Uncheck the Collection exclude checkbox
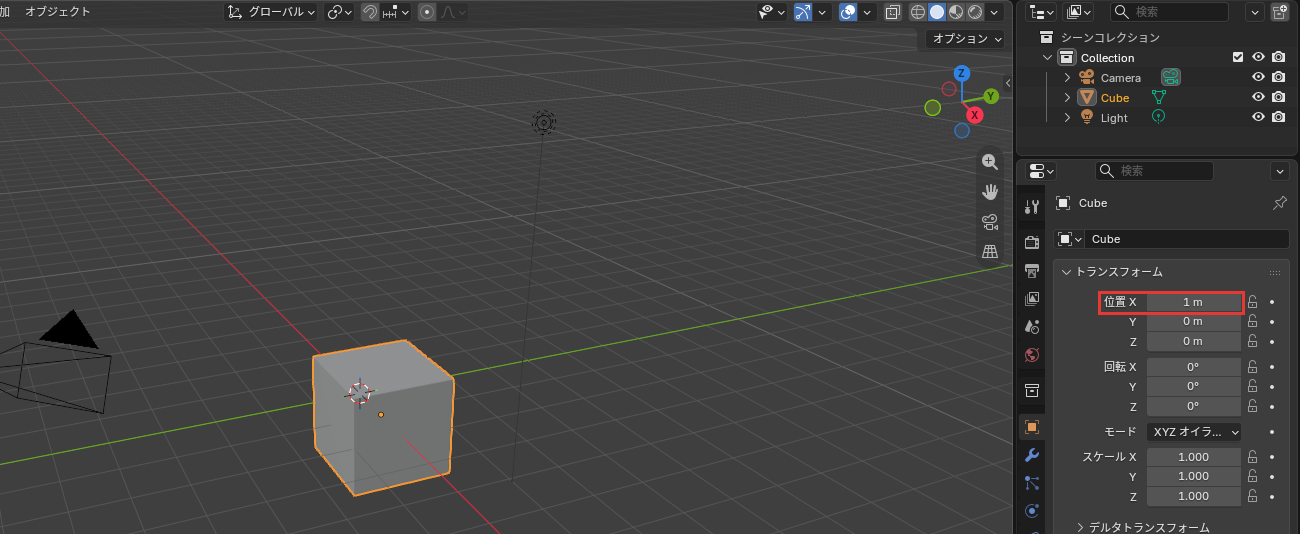 point(1238,57)
